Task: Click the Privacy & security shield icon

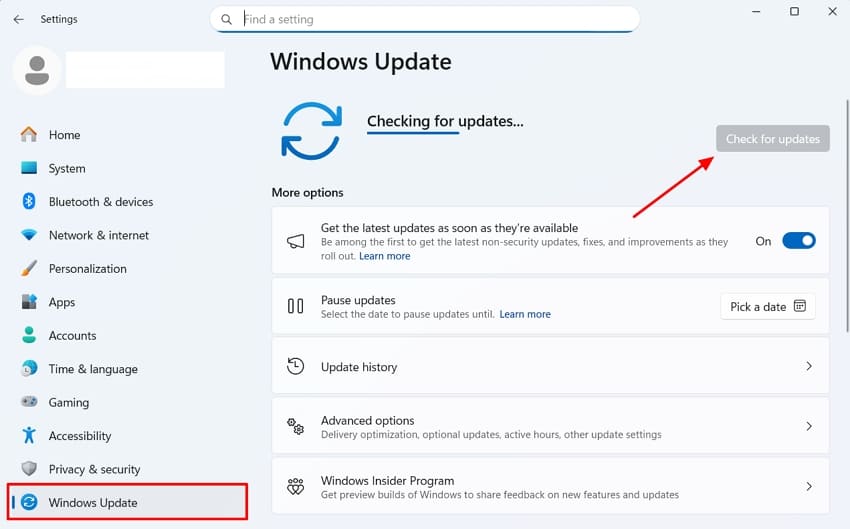Action: pos(29,469)
